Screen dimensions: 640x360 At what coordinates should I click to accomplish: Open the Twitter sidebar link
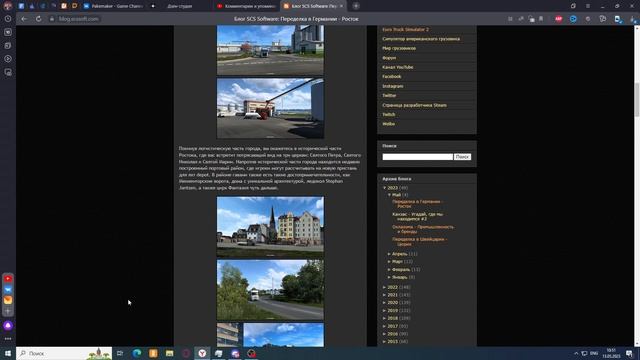click(x=389, y=96)
